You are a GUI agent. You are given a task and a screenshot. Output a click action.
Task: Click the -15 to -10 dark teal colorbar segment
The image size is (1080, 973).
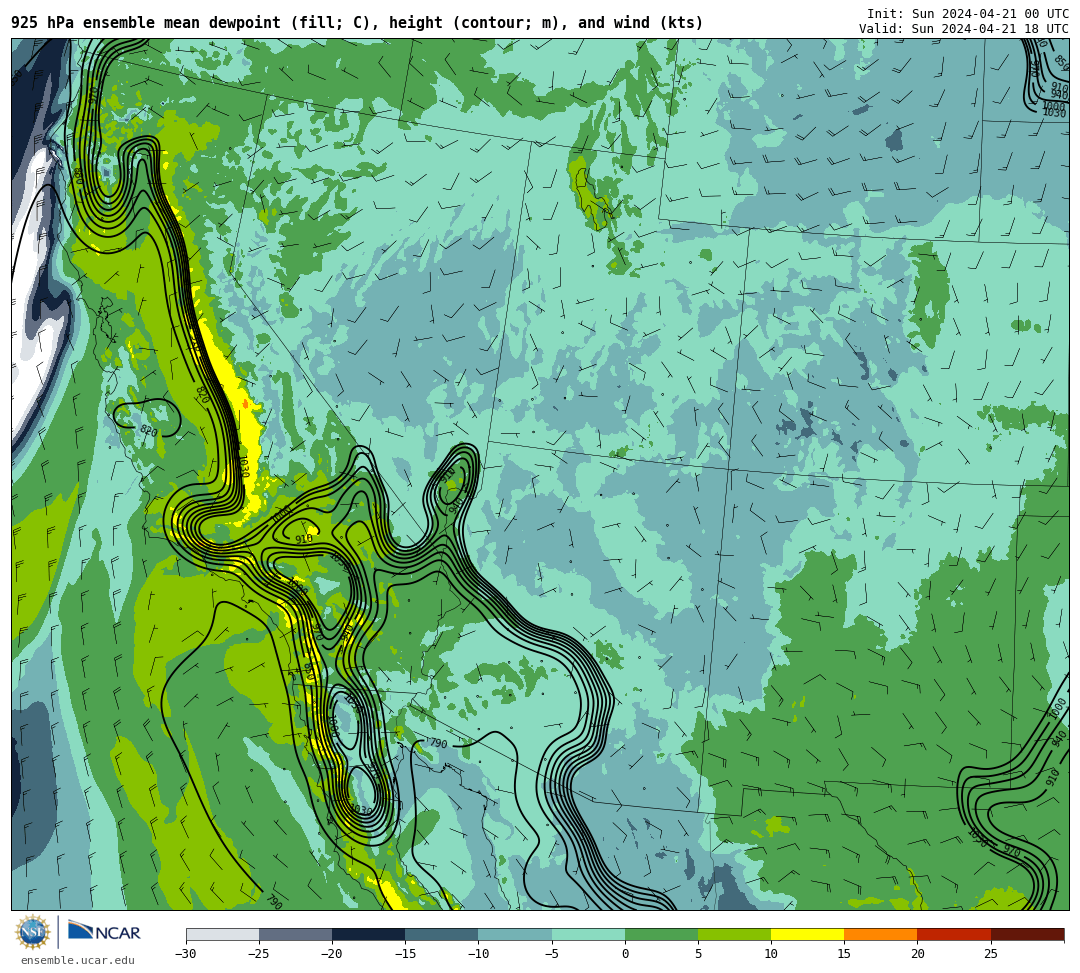point(442,934)
